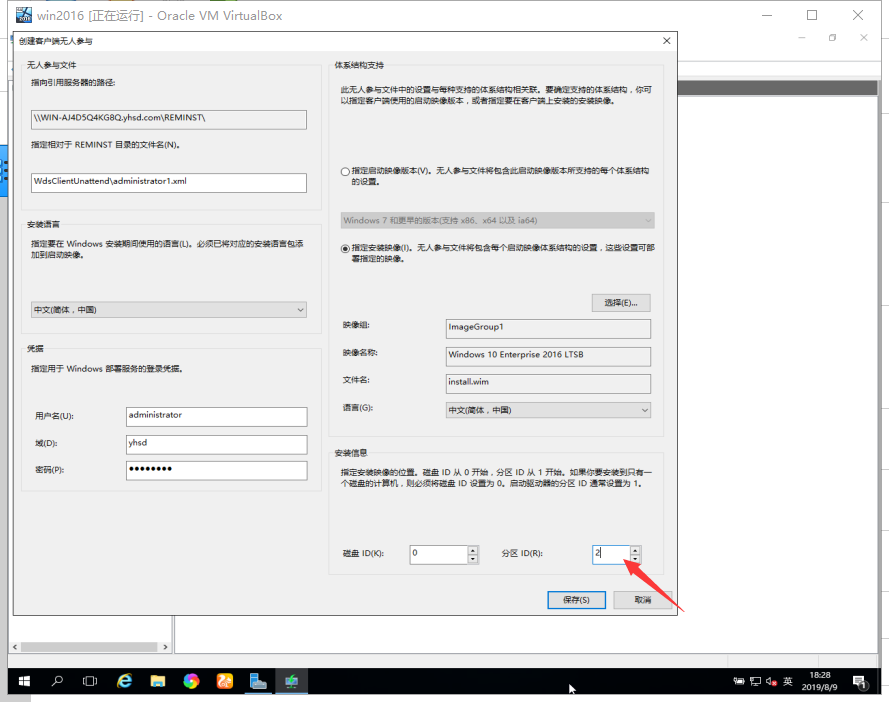Click the VirtualBox win2016 title icon
Screen dimensions: 889x702
(24, 15)
